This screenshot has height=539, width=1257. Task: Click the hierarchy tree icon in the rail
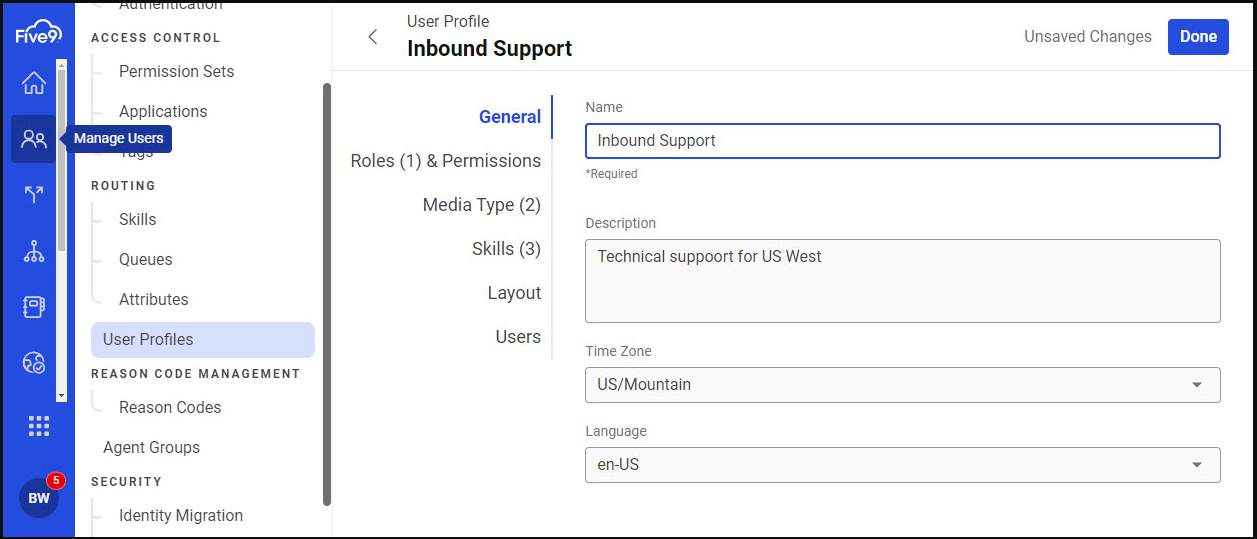(x=34, y=251)
